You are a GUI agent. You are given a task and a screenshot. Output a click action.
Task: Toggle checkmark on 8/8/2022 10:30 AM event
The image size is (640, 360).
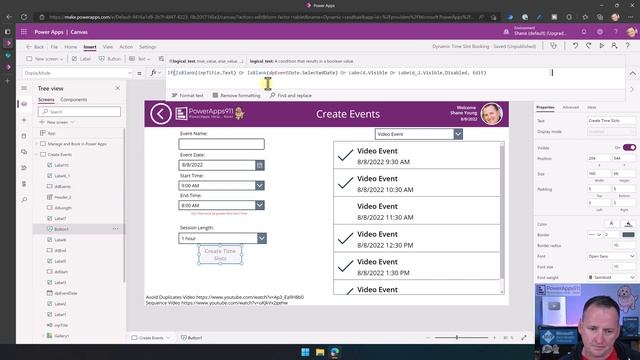click(x=345, y=183)
